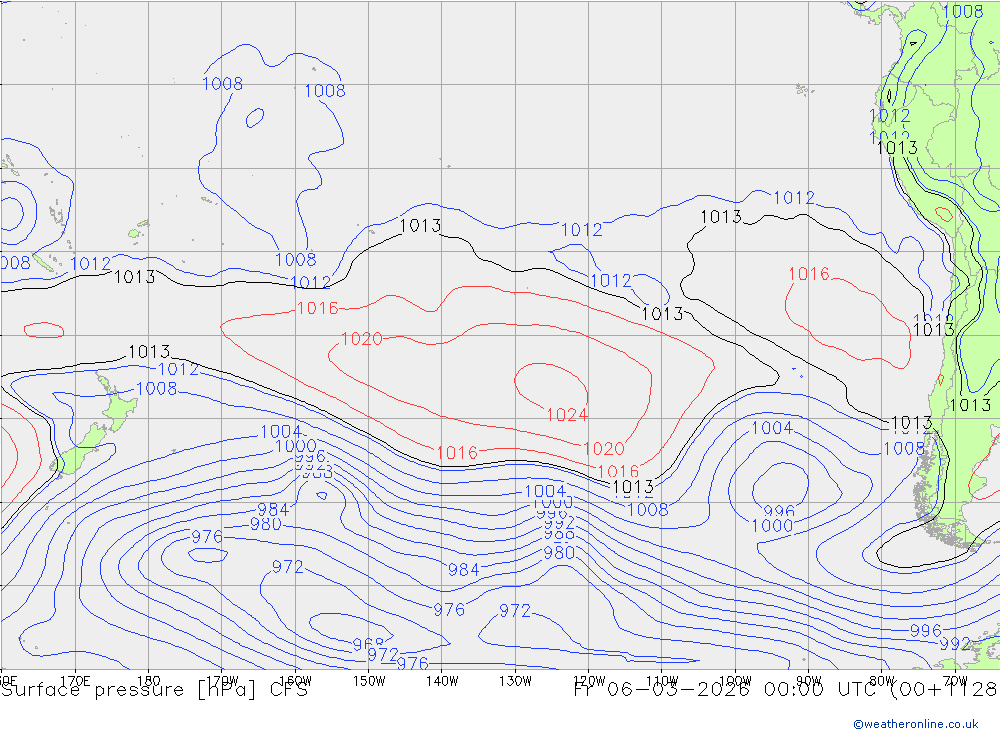Click the 110W longitude axis label

662,681
